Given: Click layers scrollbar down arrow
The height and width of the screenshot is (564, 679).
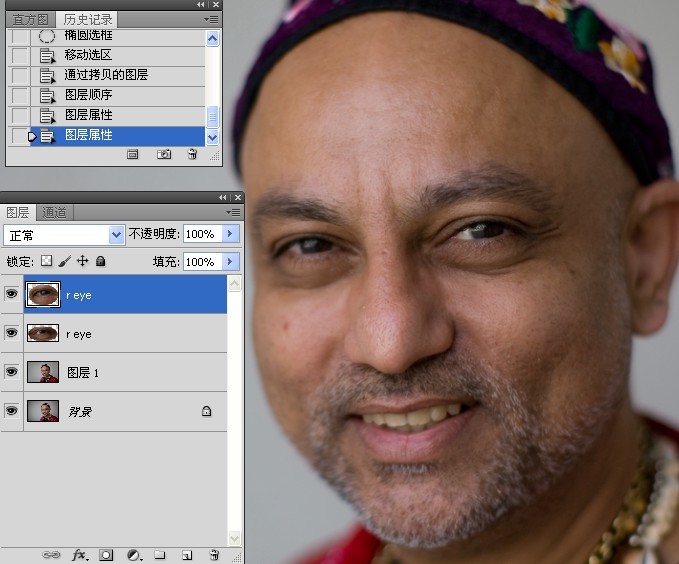Looking at the screenshot, I should [x=234, y=538].
